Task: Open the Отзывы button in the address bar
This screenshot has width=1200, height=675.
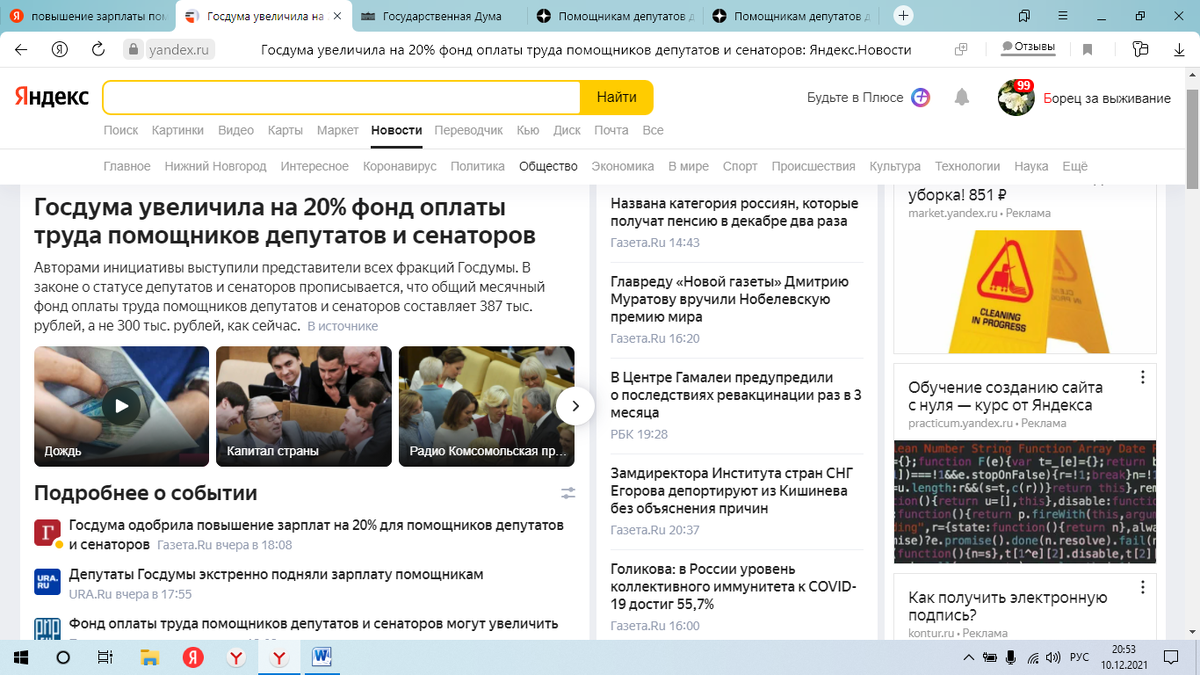Action: coord(1027,48)
